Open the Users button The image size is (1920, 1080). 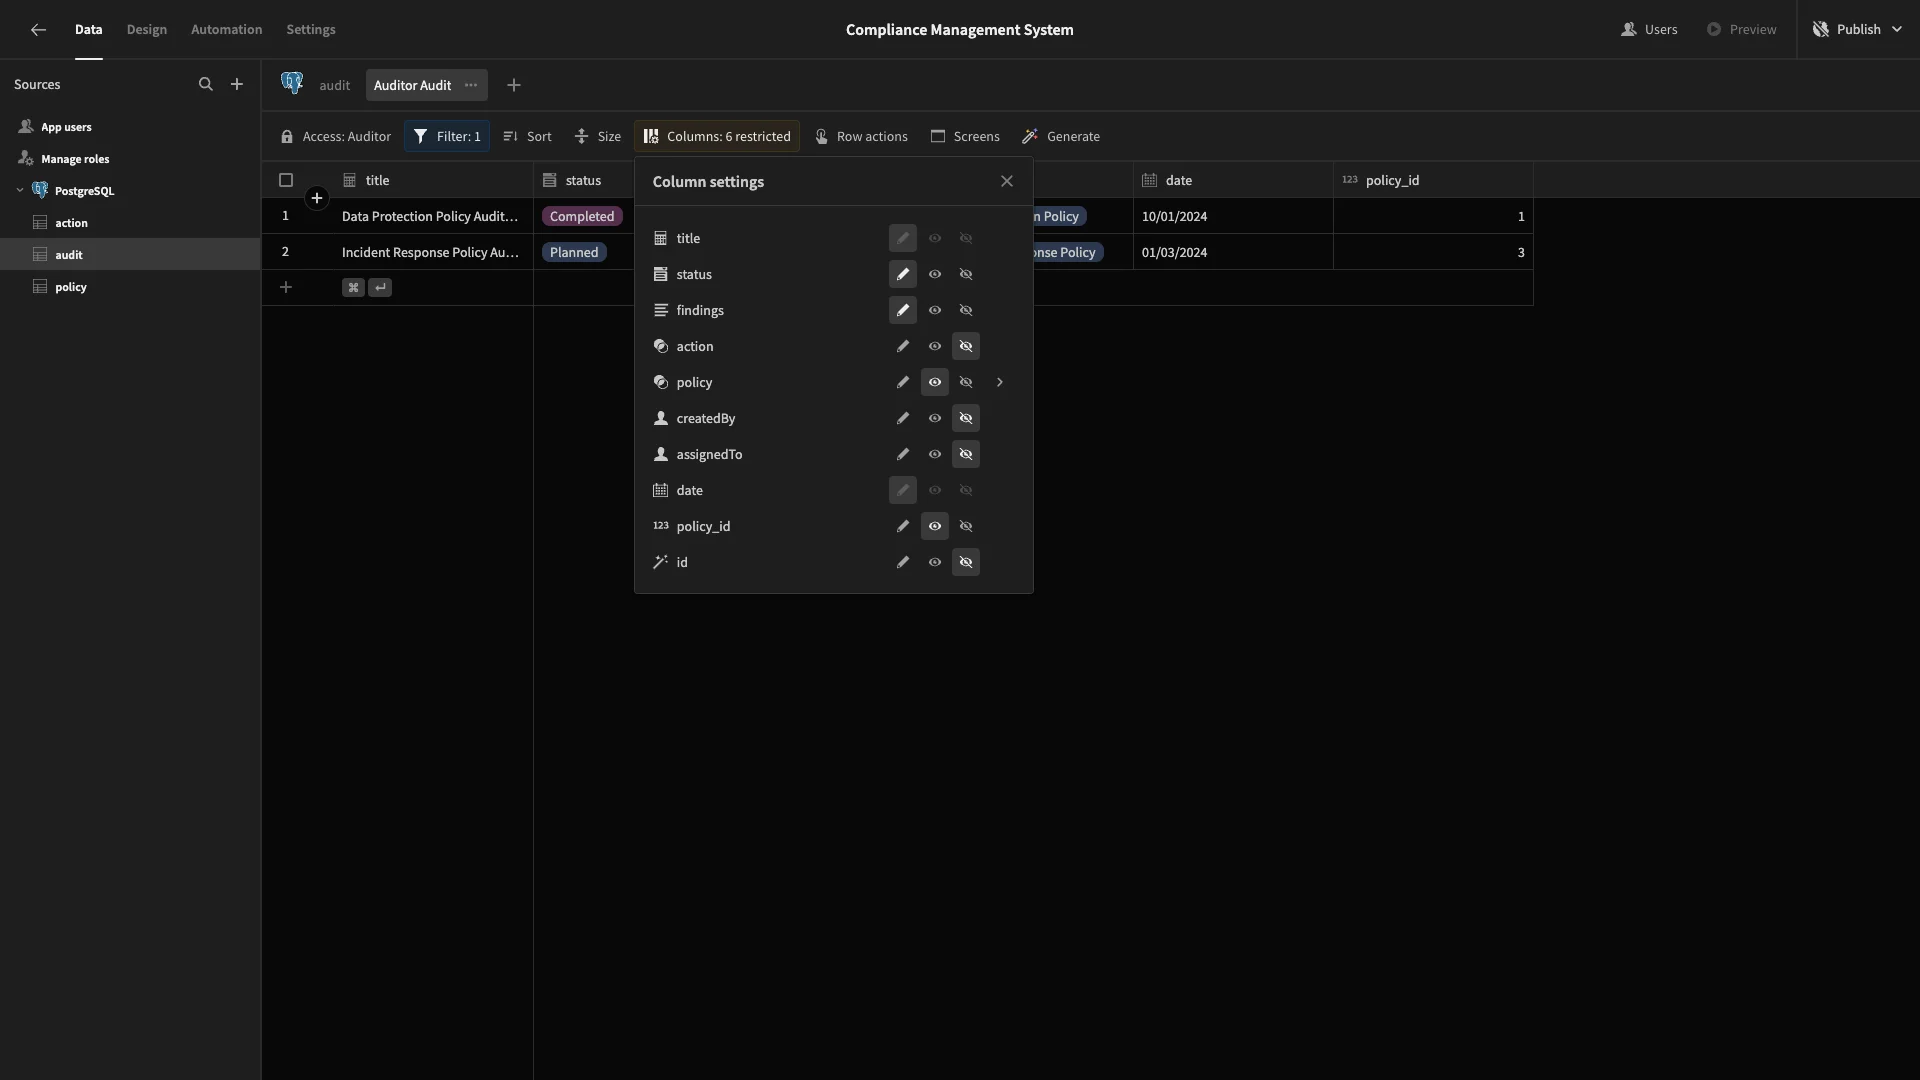point(1649,29)
